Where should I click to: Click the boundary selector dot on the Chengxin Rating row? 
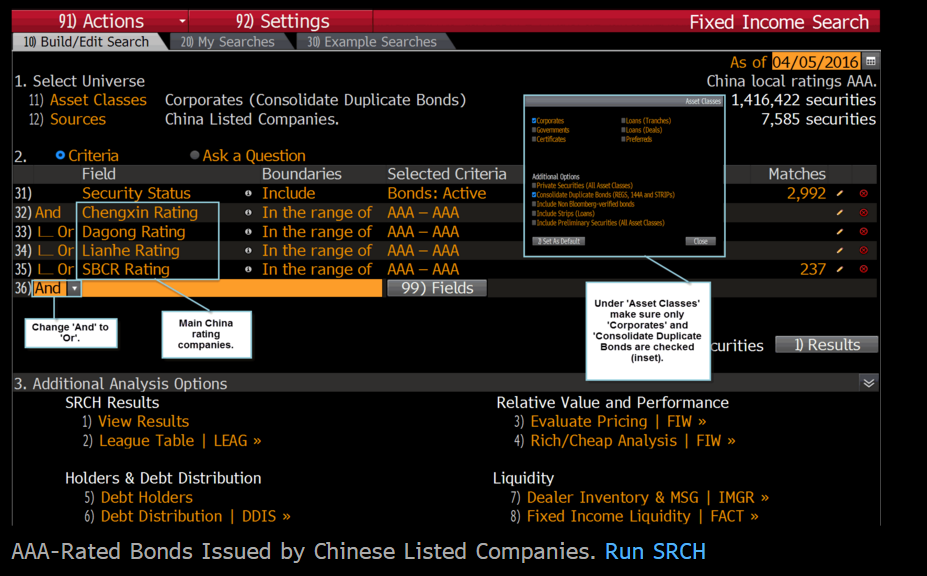point(248,212)
